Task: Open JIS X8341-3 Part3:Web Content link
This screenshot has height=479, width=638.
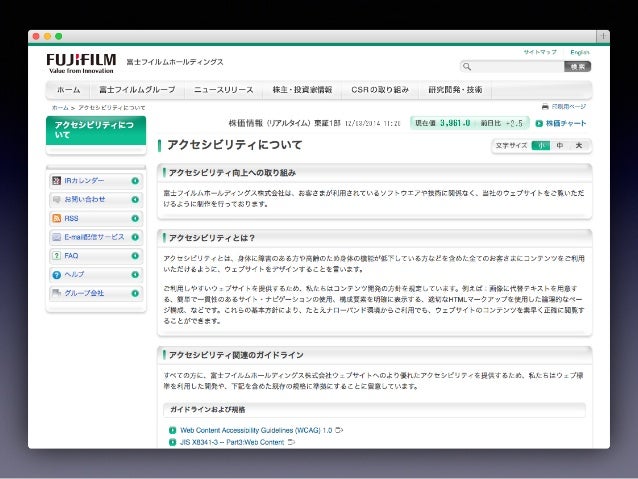Action: tap(232, 442)
